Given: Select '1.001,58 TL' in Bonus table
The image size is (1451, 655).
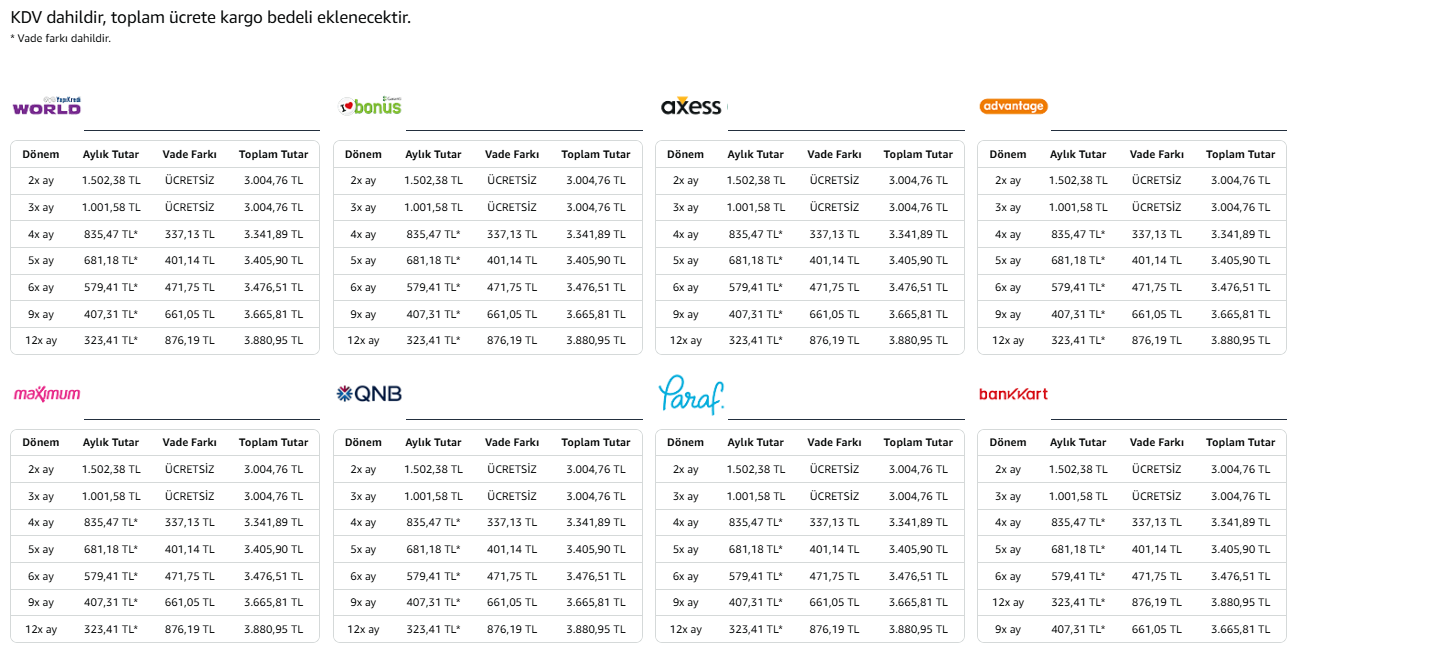Looking at the screenshot, I should coord(433,207).
